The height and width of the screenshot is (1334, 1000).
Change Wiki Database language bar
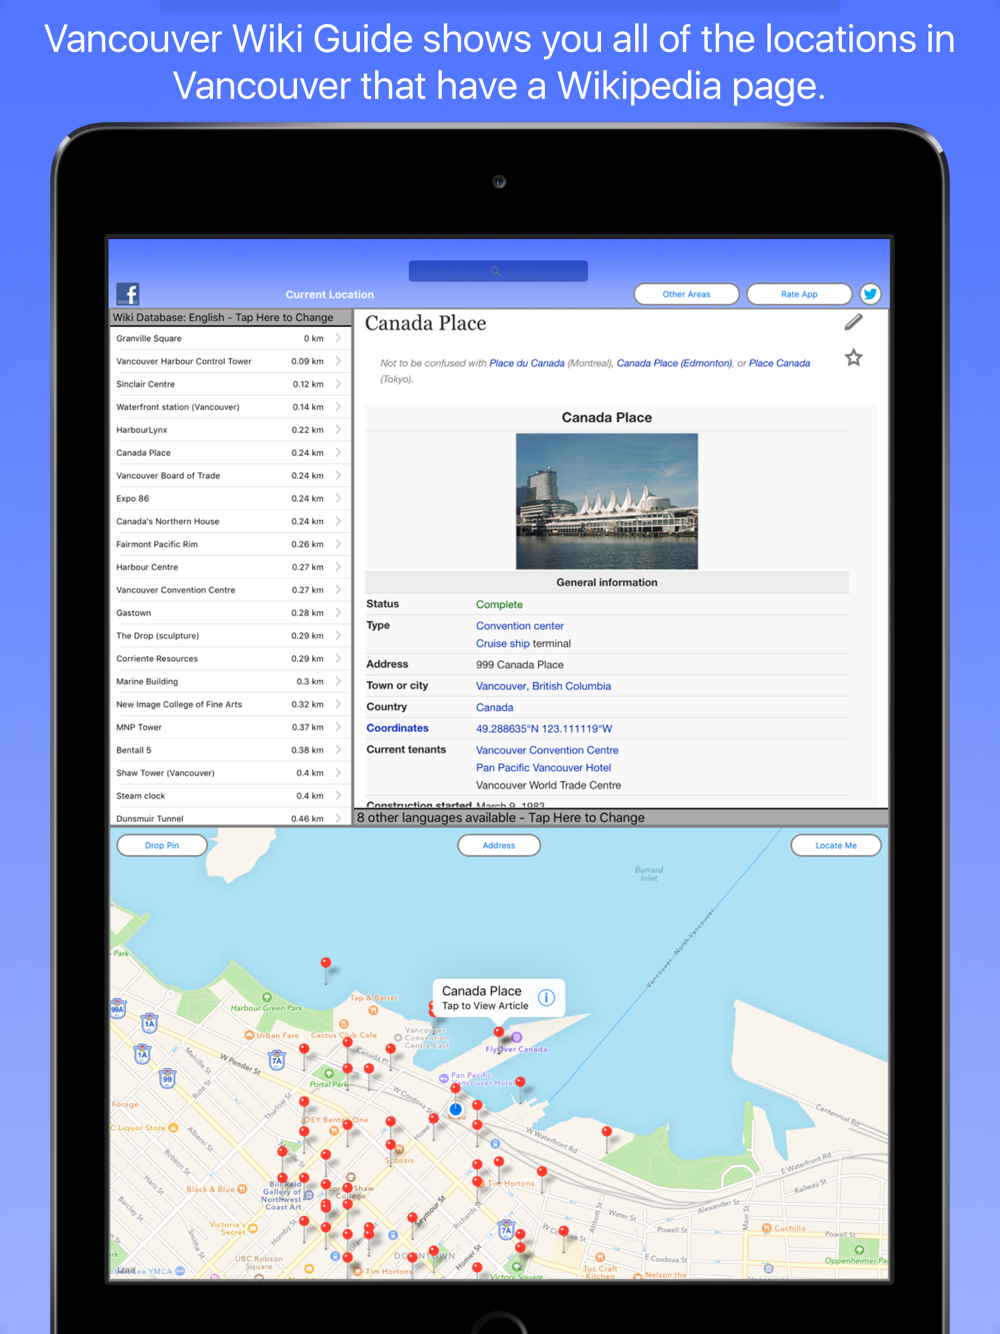click(230, 317)
